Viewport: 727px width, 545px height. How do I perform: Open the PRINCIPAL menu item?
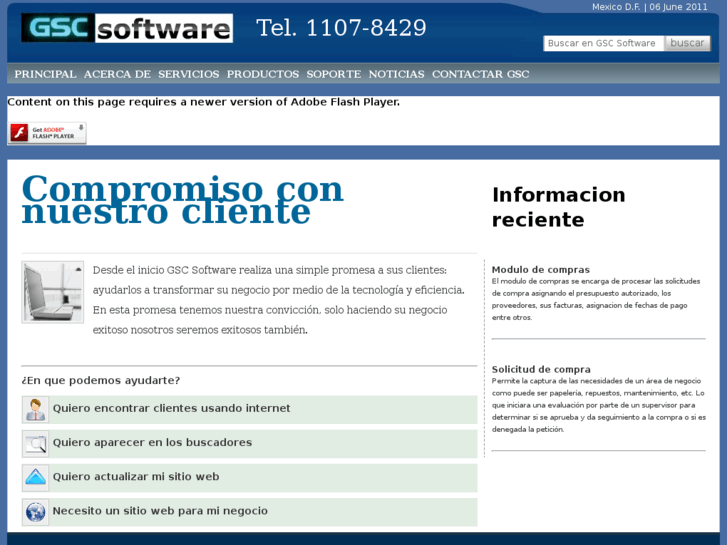point(45,74)
